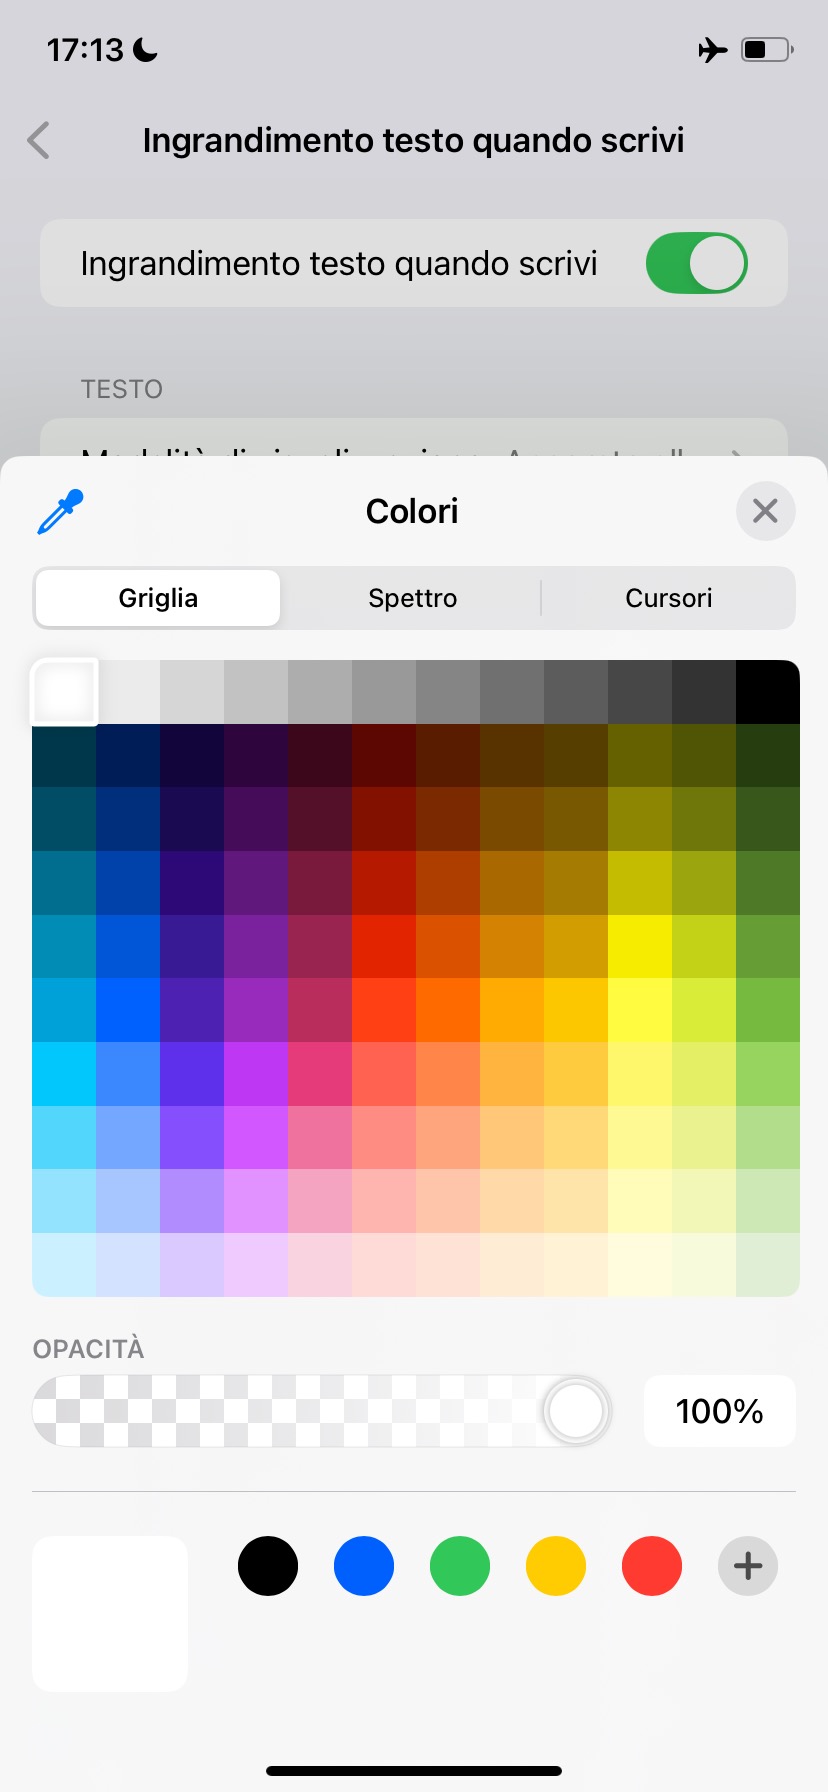Tap the battery indicator icon
The width and height of the screenshot is (828, 1792).
click(x=766, y=49)
